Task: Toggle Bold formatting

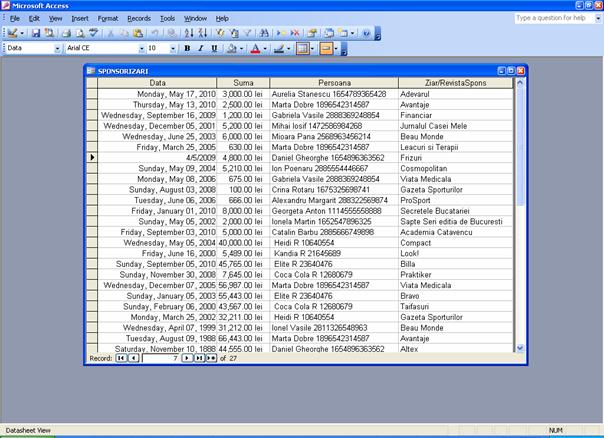Action: coord(187,48)
